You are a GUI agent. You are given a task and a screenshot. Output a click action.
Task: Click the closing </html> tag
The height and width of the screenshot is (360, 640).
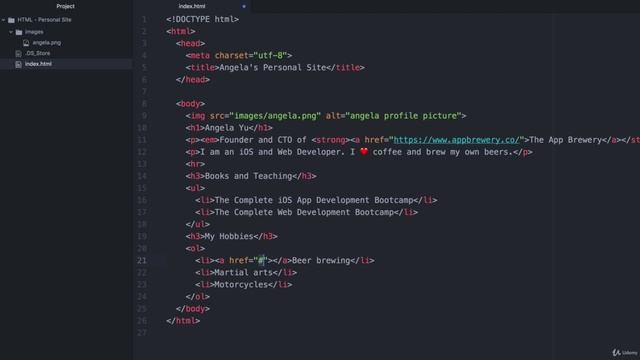pos(183,321)
